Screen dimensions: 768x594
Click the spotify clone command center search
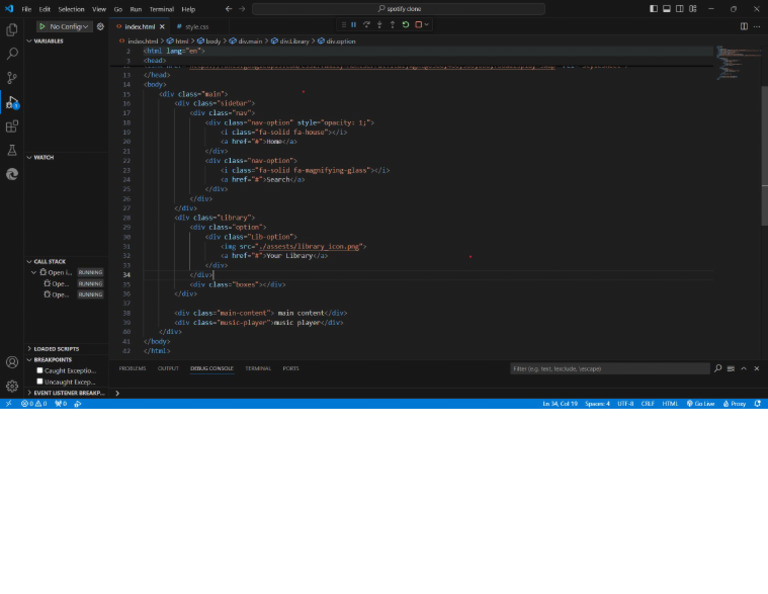pos(398,9)
